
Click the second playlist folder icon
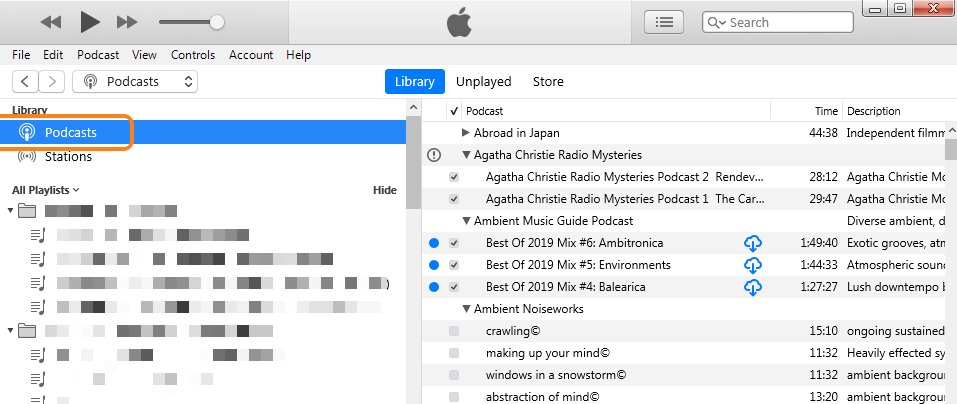(x=27, y=331)
